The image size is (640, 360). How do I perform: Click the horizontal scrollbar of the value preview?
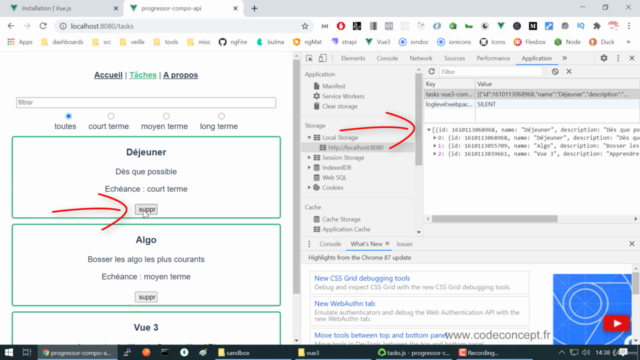tap(494, 219)
